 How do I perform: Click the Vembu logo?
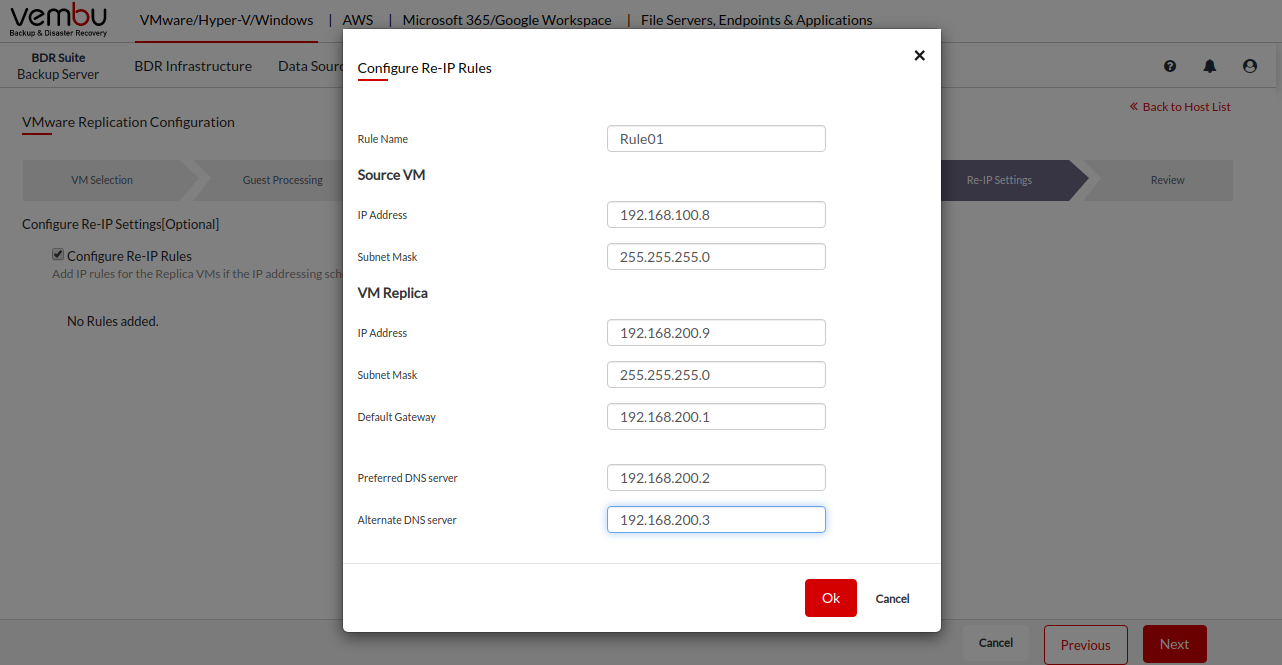59,20
